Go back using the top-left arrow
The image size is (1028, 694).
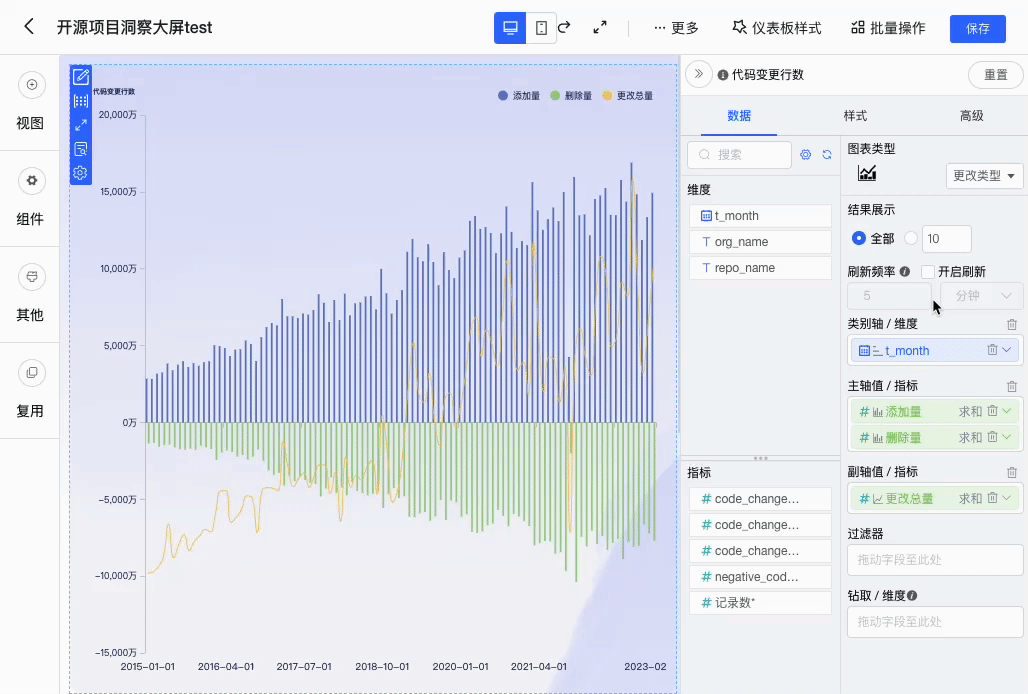point(29,27)
